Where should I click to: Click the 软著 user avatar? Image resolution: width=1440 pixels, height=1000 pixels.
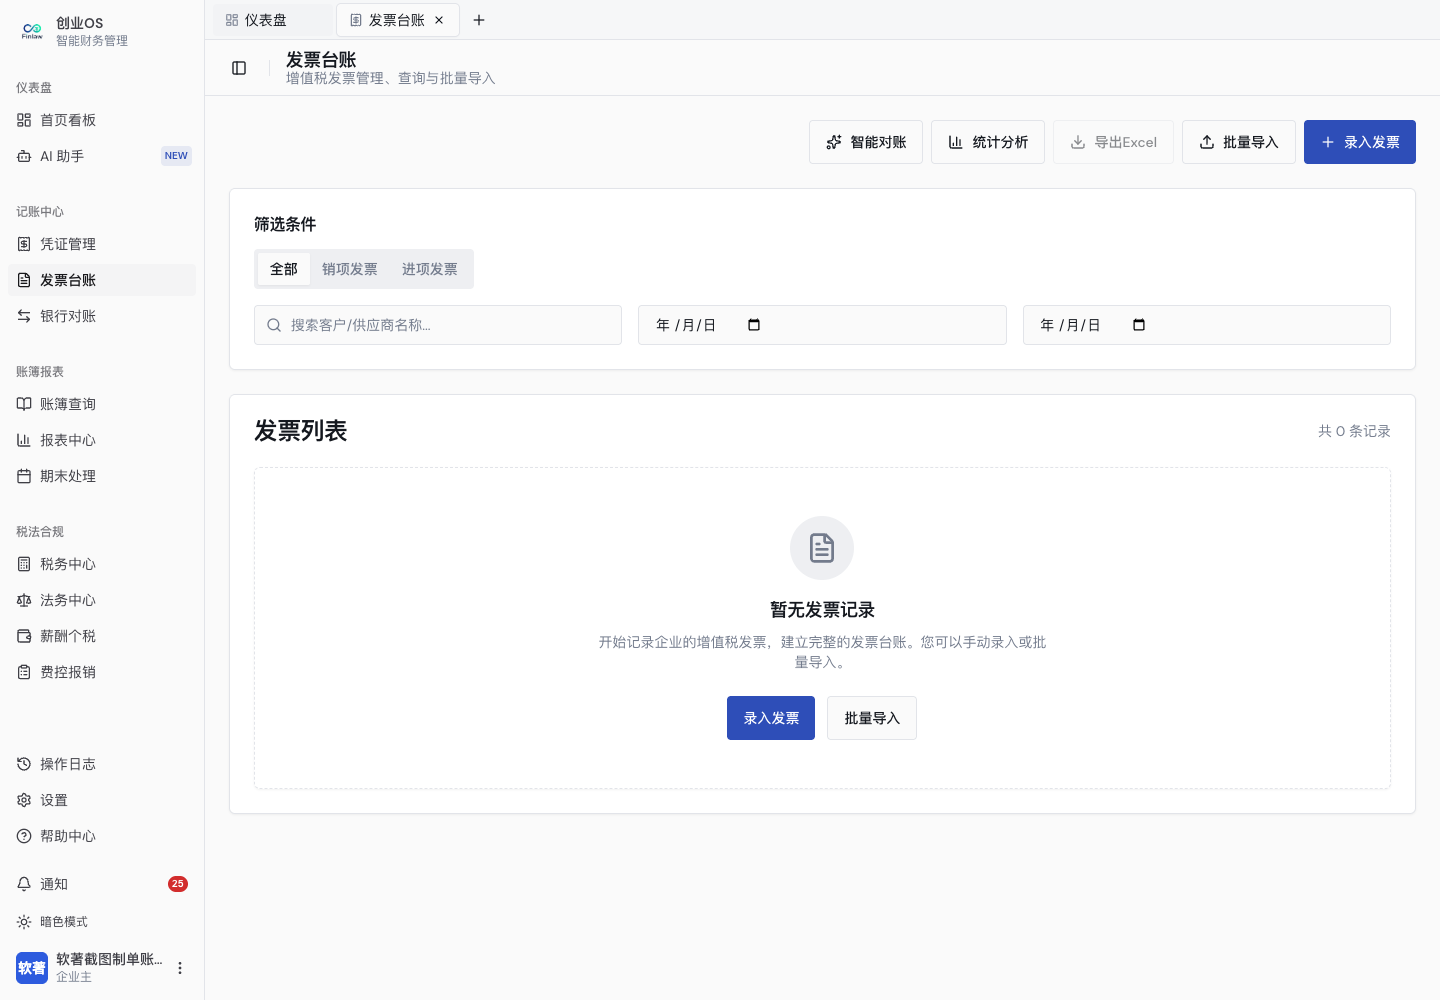pyautogui.click(x=32, y=968)
